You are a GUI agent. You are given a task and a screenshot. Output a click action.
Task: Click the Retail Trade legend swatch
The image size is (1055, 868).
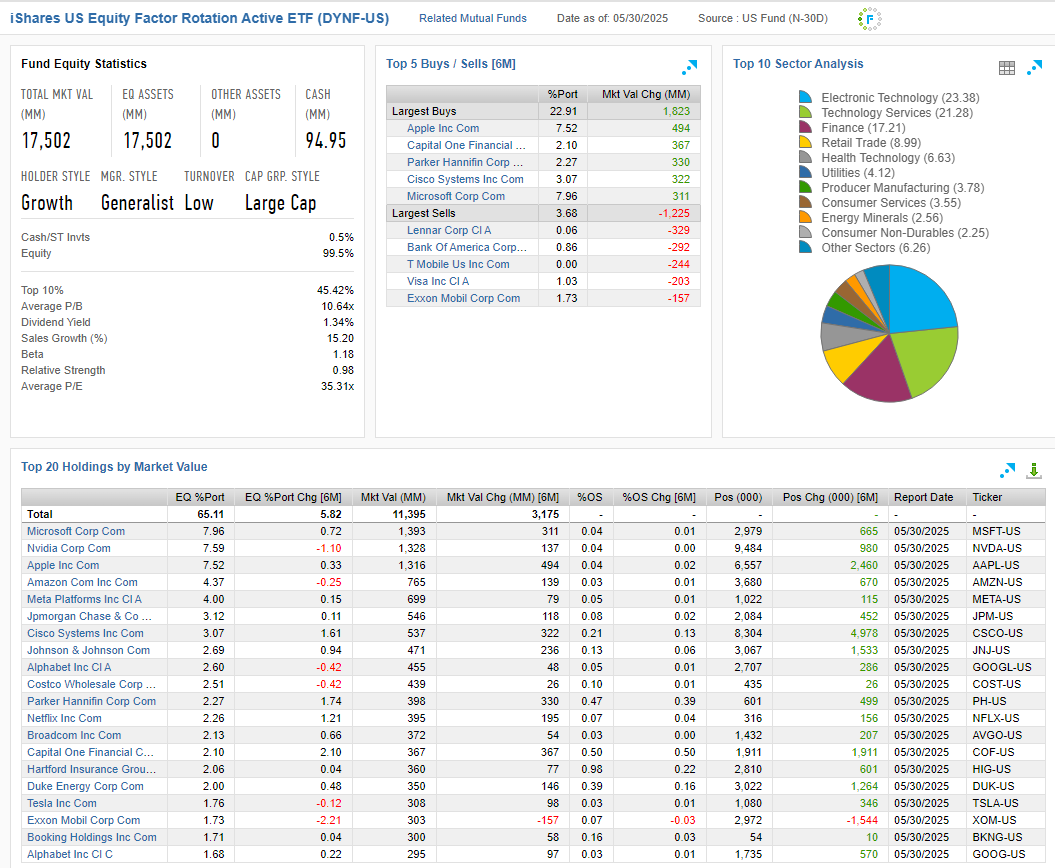coord(805,142)
